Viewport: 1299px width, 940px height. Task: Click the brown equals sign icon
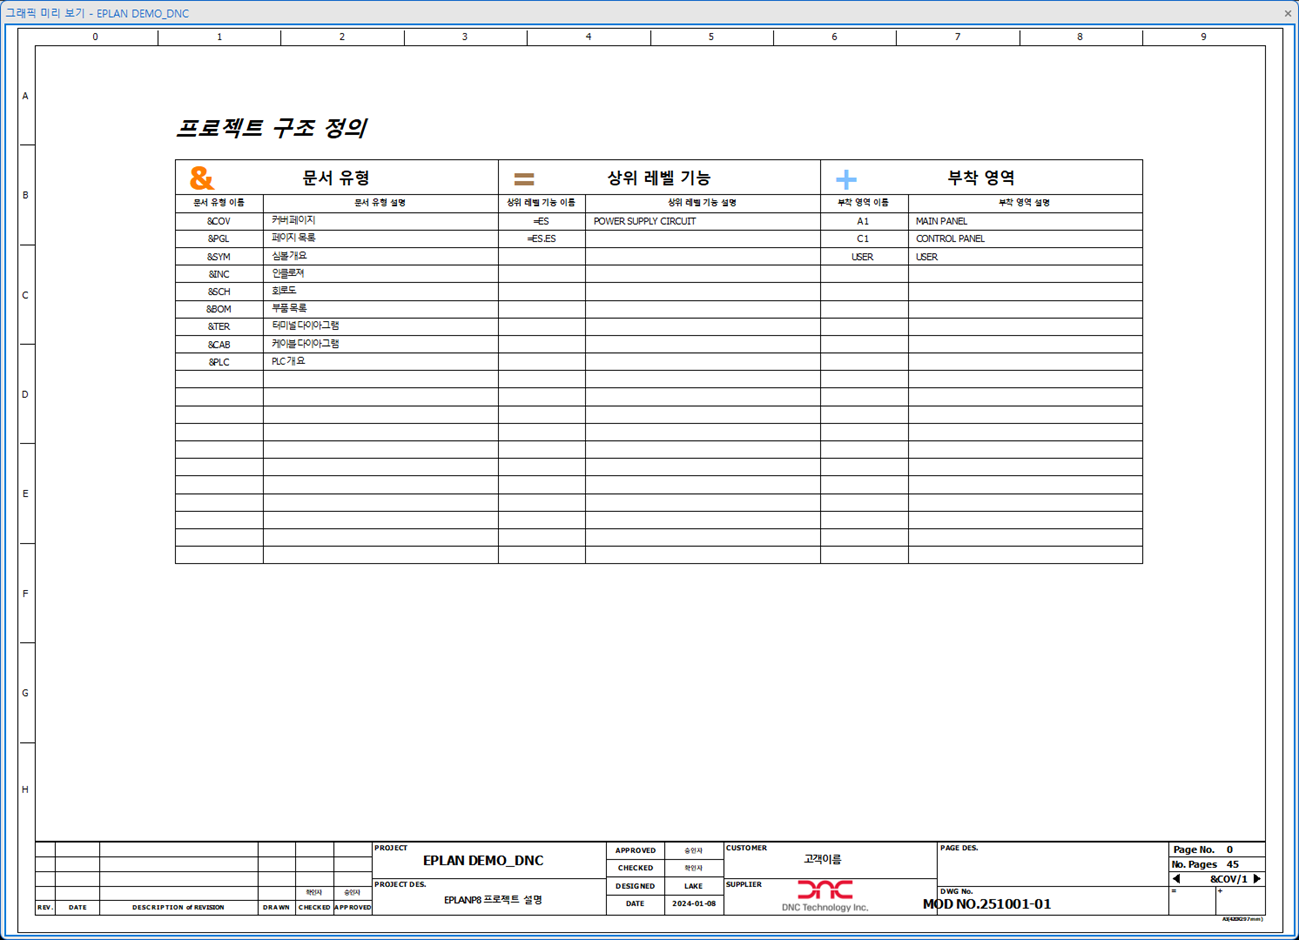pyautogui.click(x=524, y=179)
